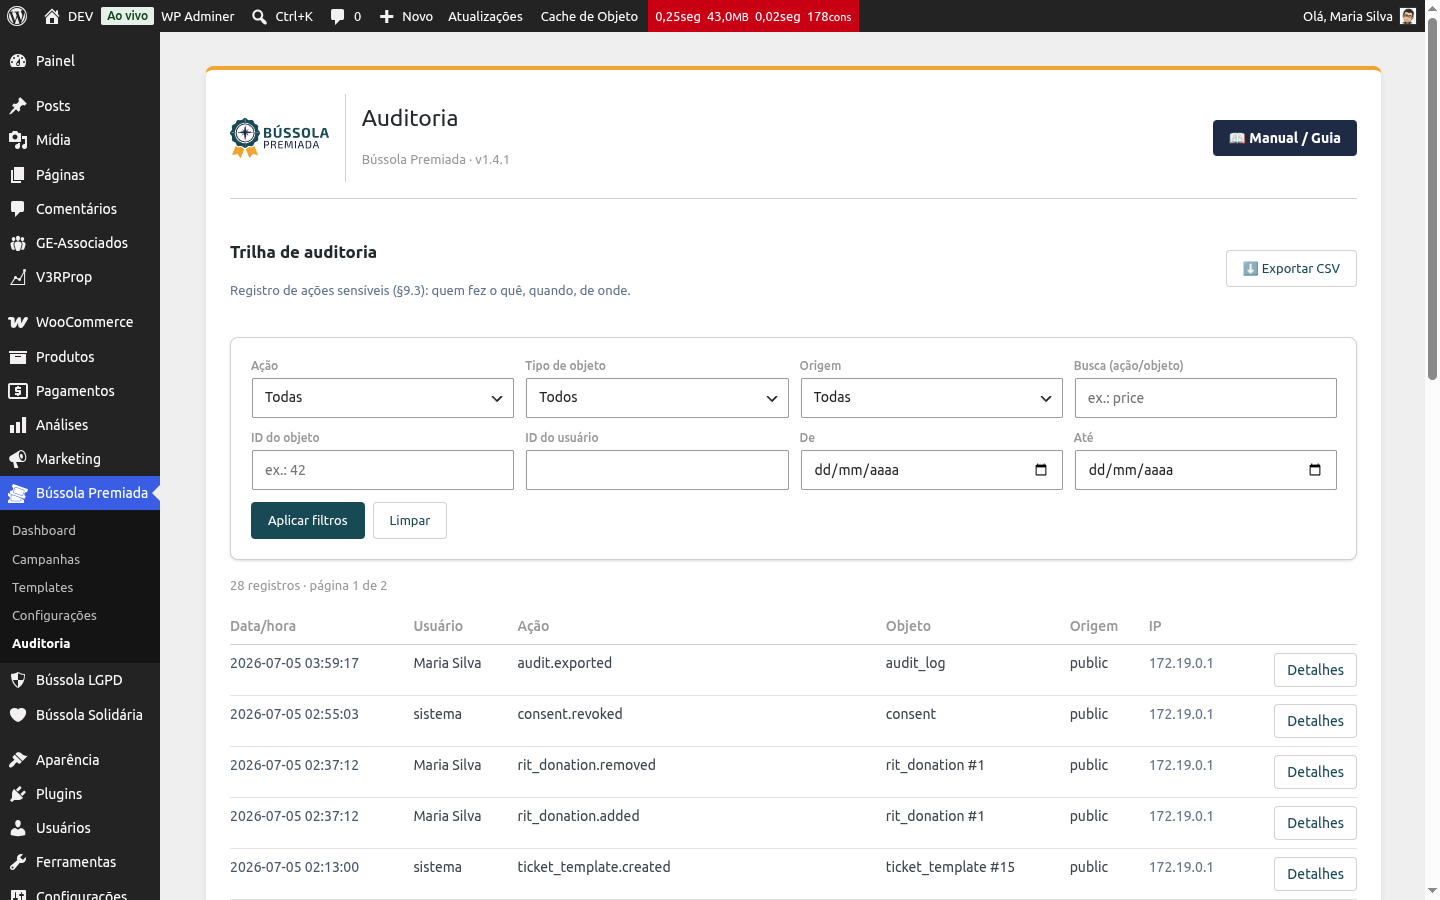
Task: Click the Ao vivo environment badge
Action: coord(128,16)
